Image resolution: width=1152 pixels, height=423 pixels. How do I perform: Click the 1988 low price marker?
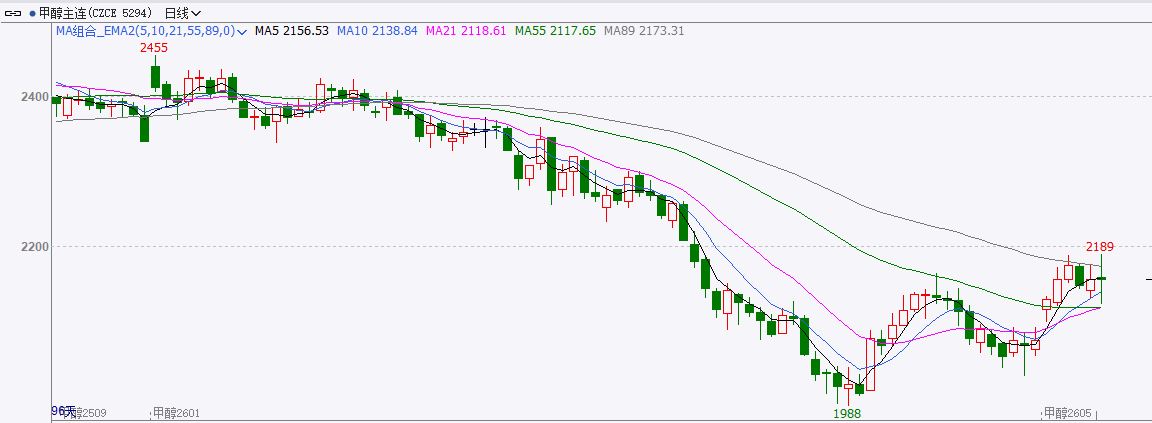[848, 412]
